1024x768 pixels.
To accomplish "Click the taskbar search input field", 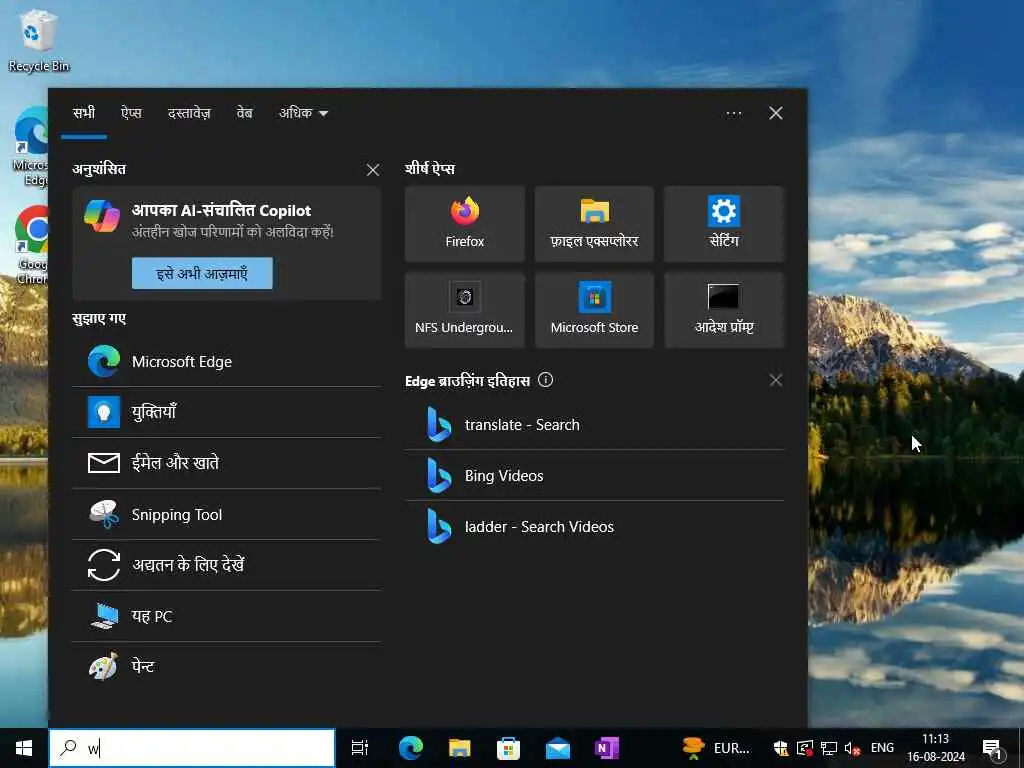I will [192, 748].
